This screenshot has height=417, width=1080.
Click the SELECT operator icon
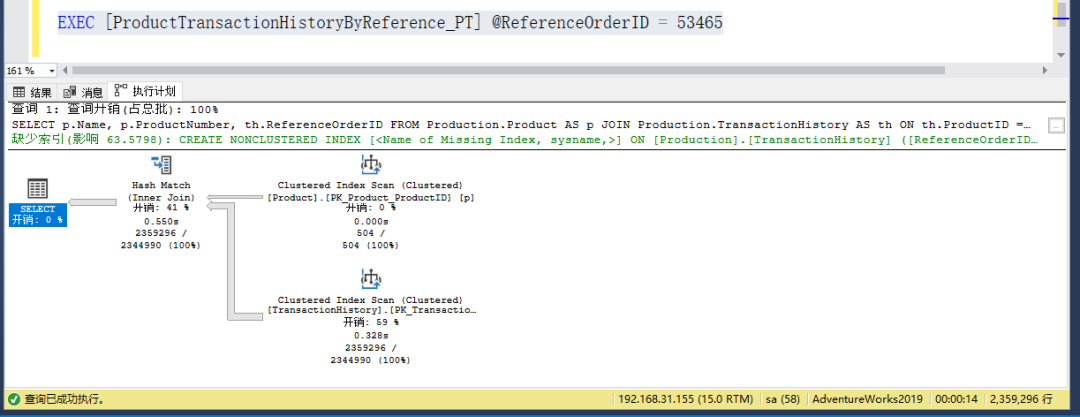click(x=39, y=188)
